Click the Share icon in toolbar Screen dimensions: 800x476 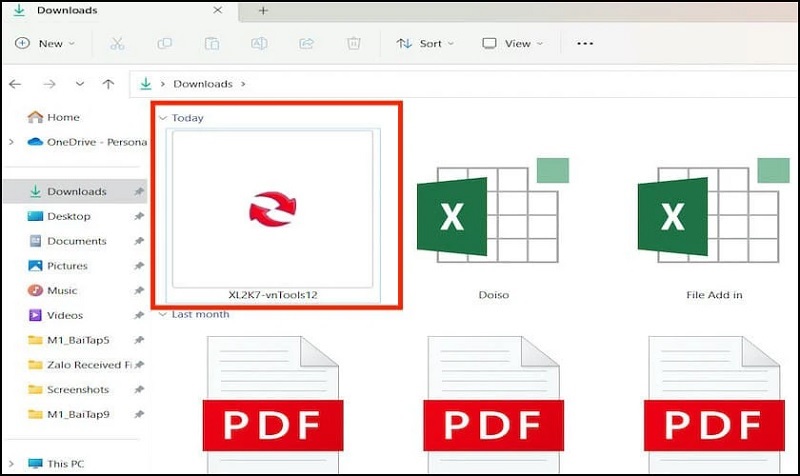[306, 44]
